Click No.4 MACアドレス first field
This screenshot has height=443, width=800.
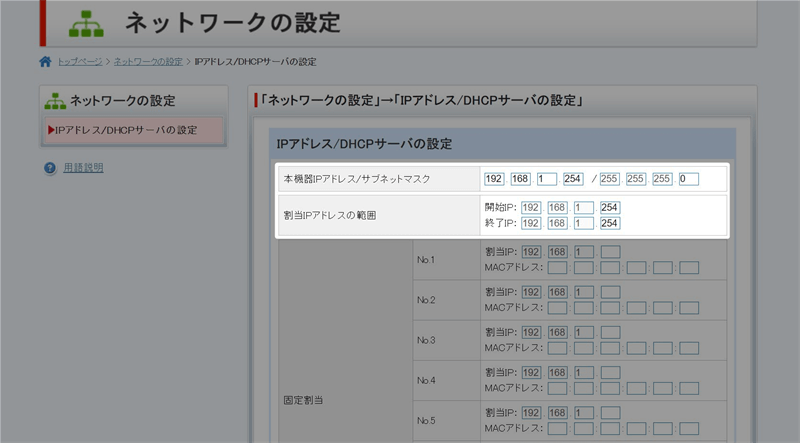point(557,388)
